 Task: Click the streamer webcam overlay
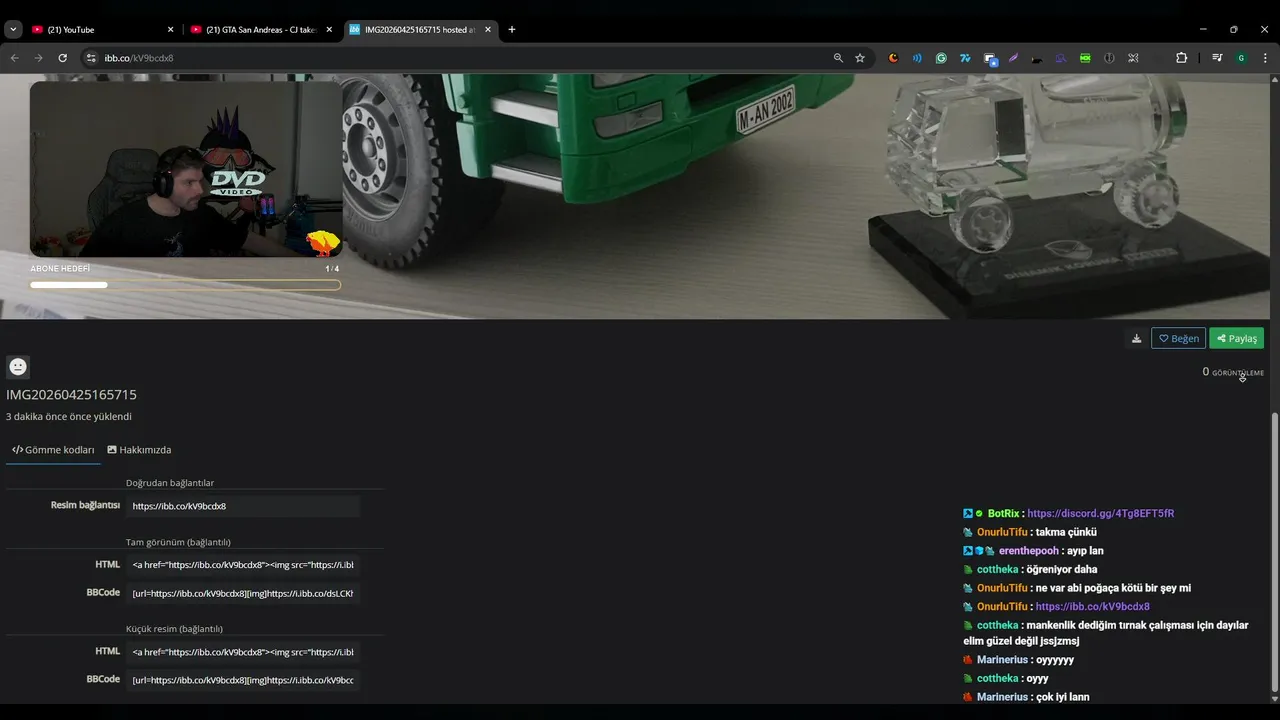186,169
